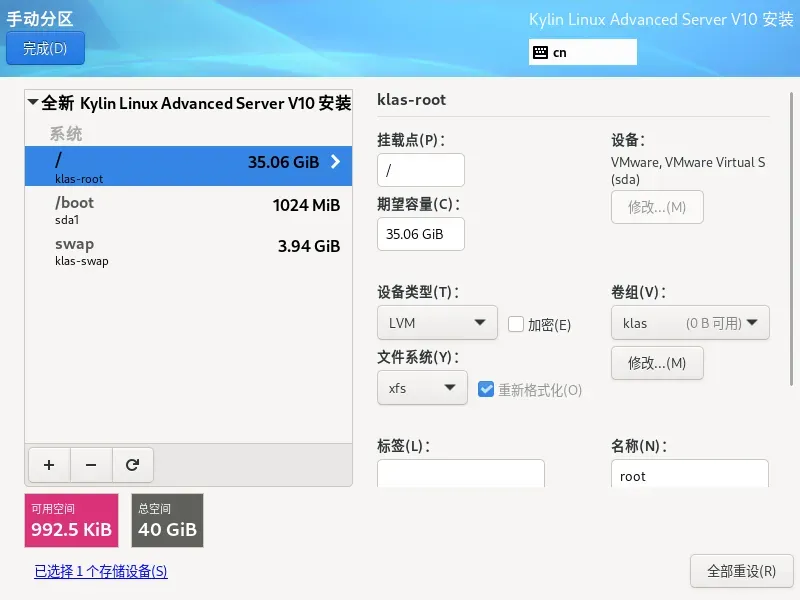Screen dimensions: 800x600
Task: Open the klas volume group dropdown
Action: coord(690,323)
